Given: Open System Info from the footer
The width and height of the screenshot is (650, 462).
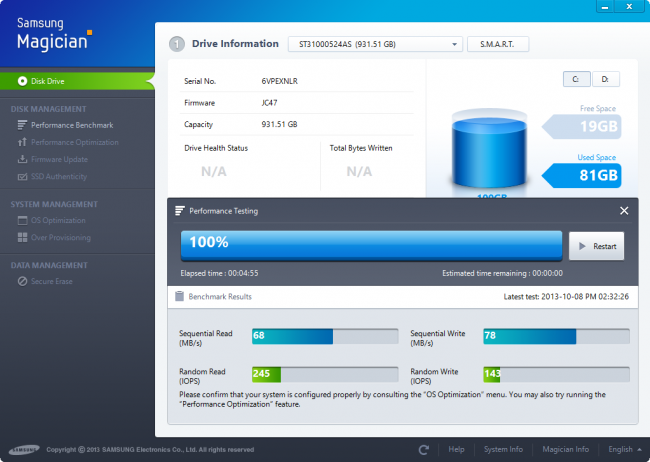Looking at the screenshot, I should [x=502, y=450].
